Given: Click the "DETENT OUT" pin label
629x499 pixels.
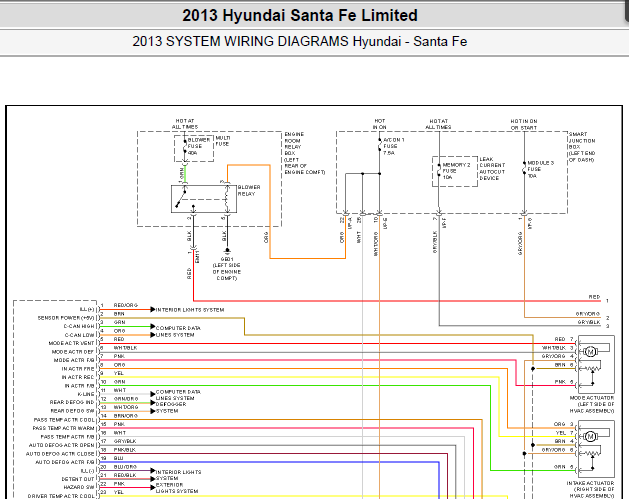Looking at the screenshot, I should [x=78, y=479].
